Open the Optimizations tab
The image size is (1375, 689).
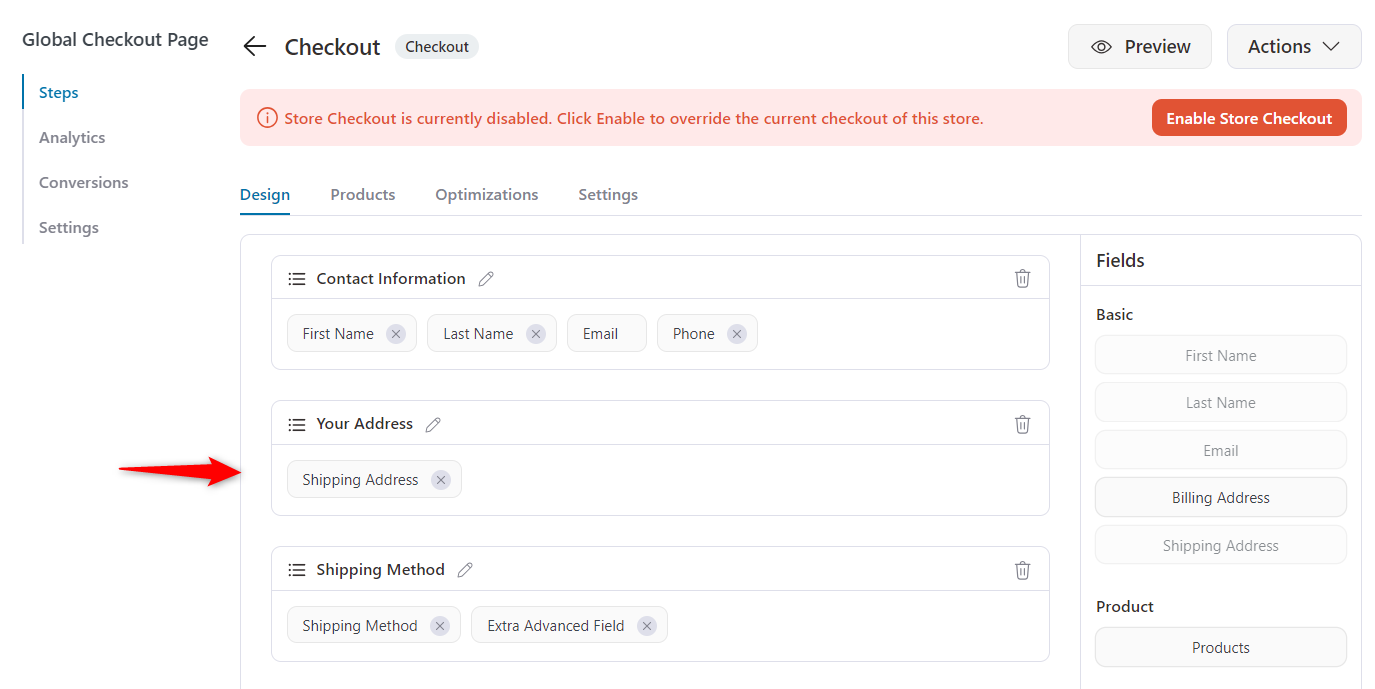pos(487,195)
